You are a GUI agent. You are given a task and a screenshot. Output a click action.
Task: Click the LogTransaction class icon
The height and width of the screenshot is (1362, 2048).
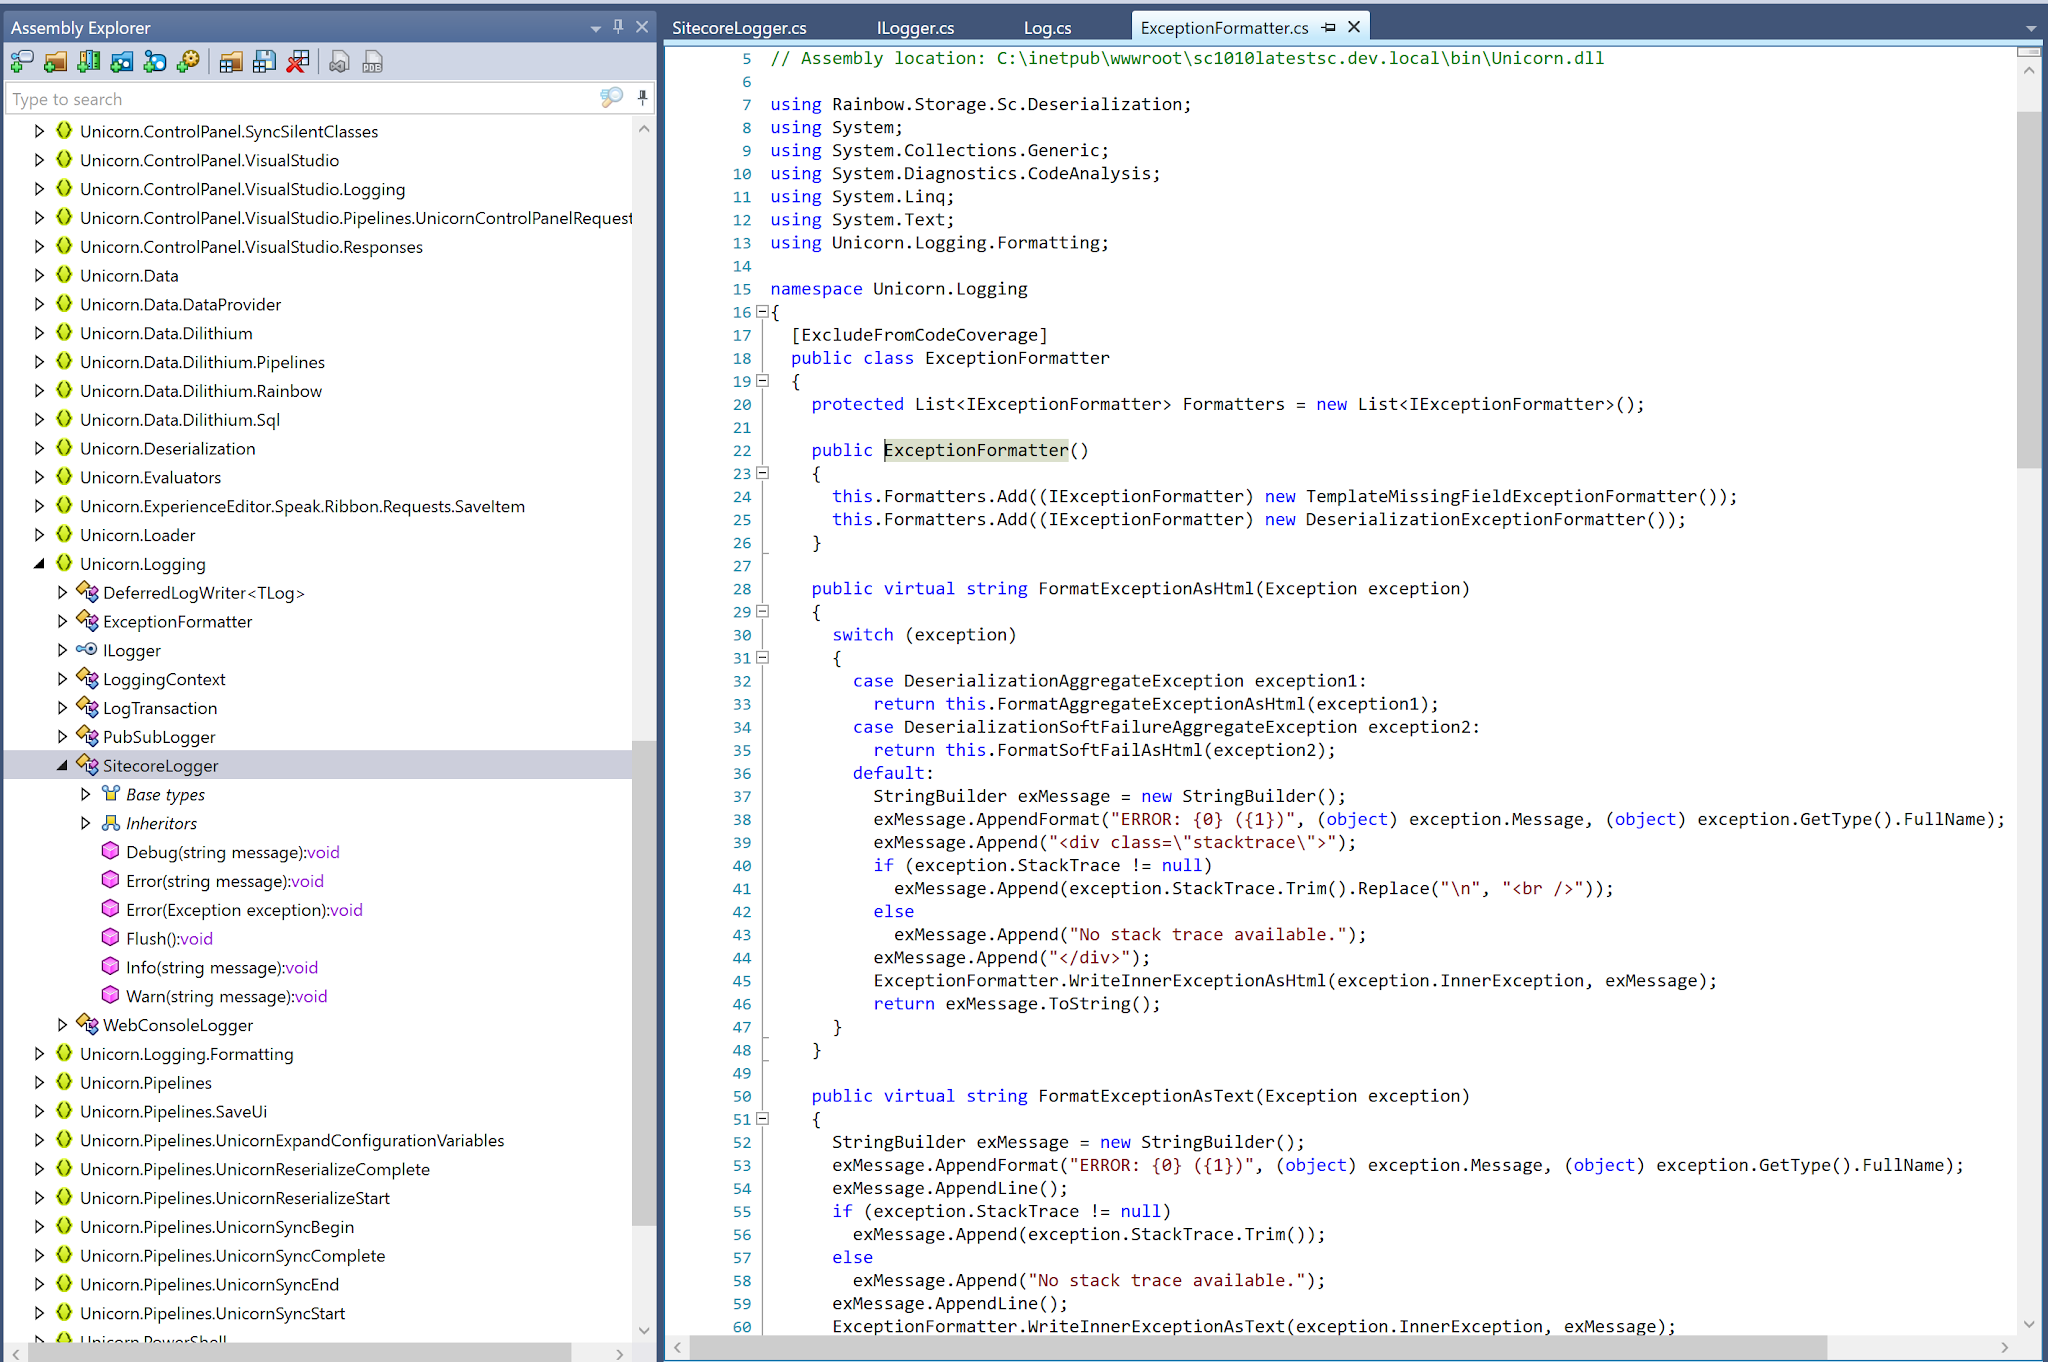click(x=88, y=707)
